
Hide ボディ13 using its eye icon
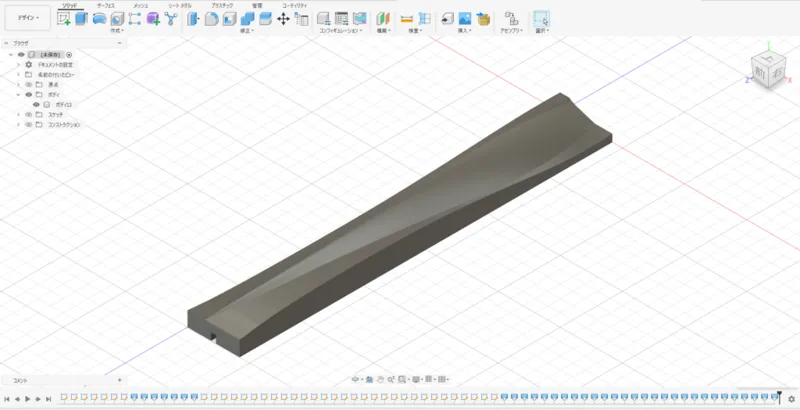pos(36,105)
